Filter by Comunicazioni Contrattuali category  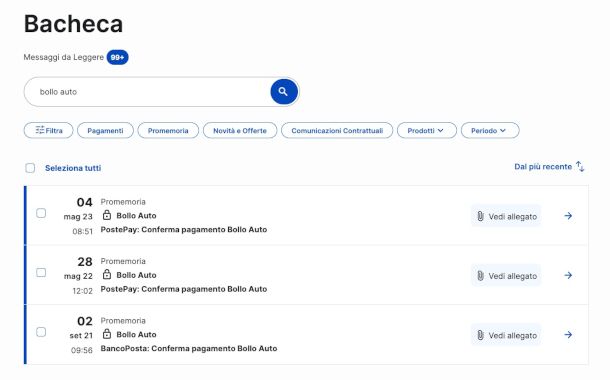[337, 131]
